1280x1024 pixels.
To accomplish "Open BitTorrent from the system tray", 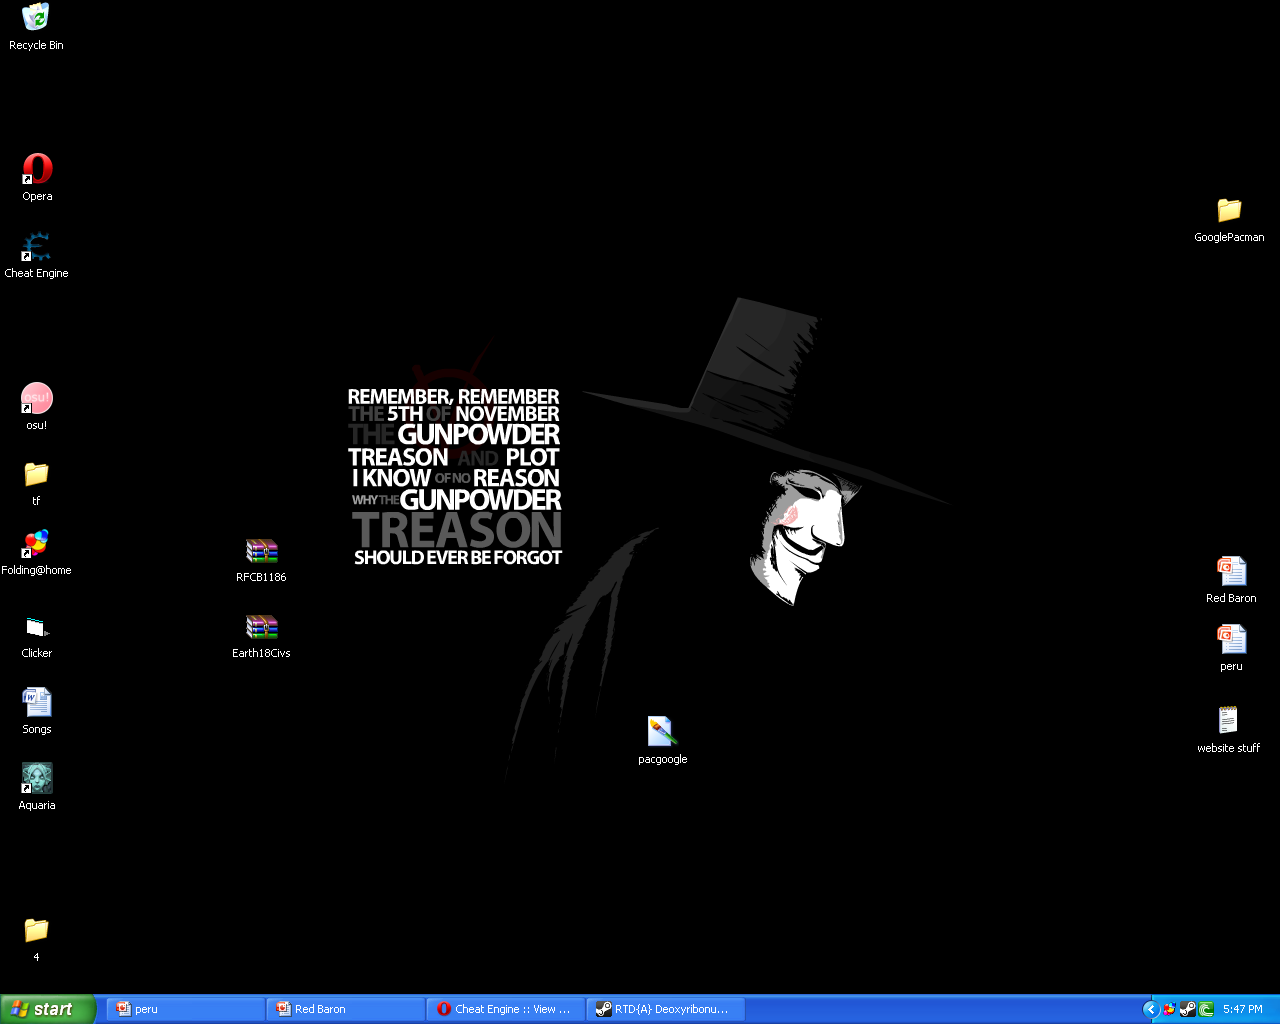I will 1205,1009.
